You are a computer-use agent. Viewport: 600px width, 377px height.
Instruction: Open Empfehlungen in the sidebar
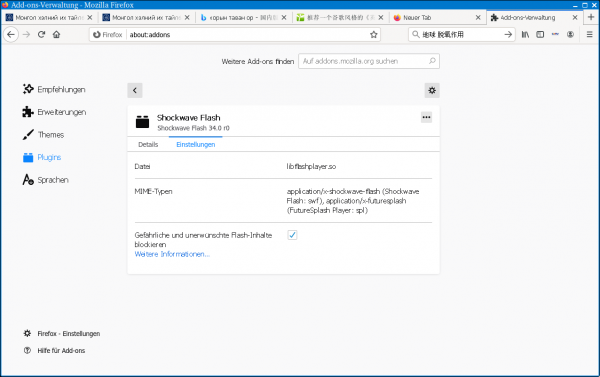(x=54, y=89)
